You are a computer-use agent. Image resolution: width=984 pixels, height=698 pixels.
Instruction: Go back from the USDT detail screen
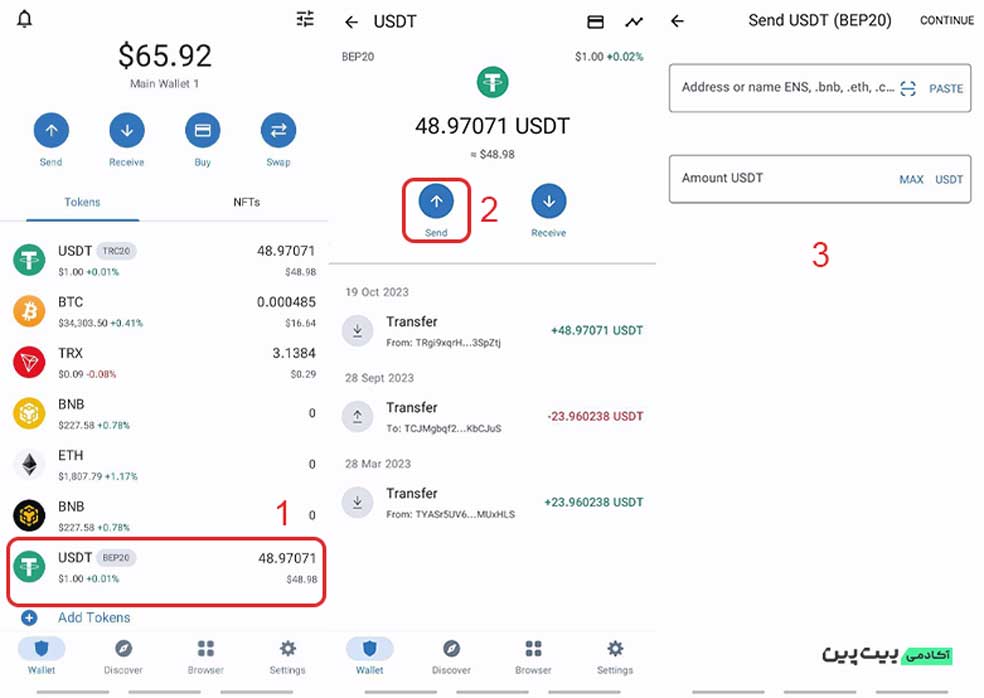tap(351, 23)
